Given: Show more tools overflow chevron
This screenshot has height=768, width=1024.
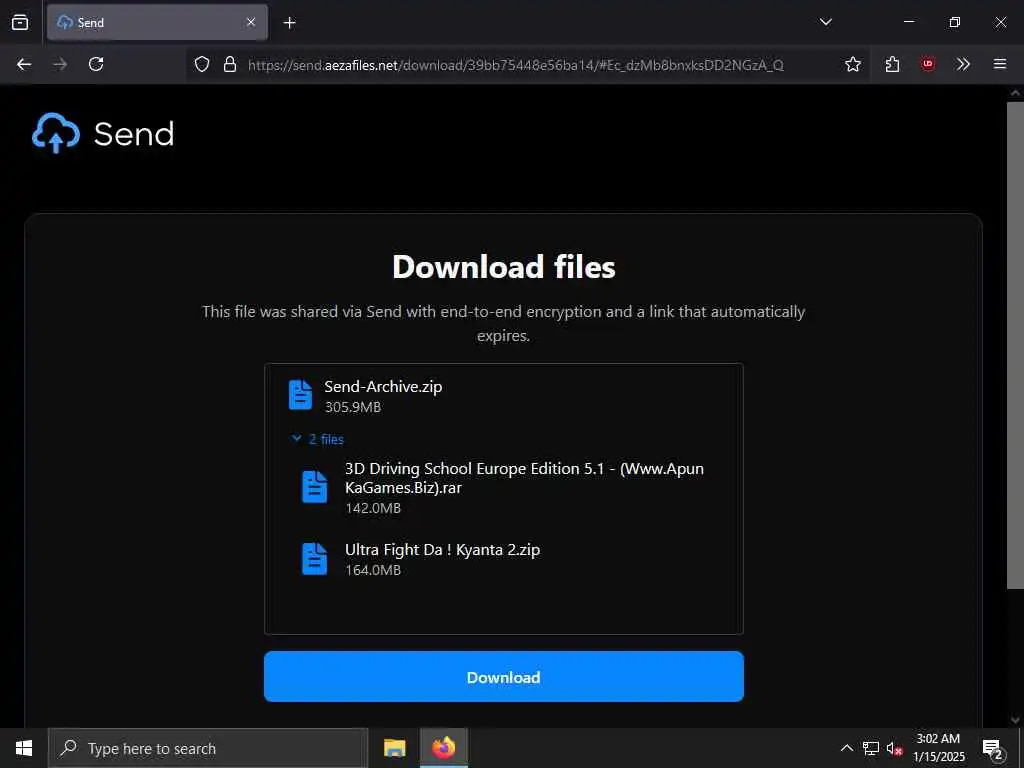Looking at the screenshot, I should (x=963, y=64).
